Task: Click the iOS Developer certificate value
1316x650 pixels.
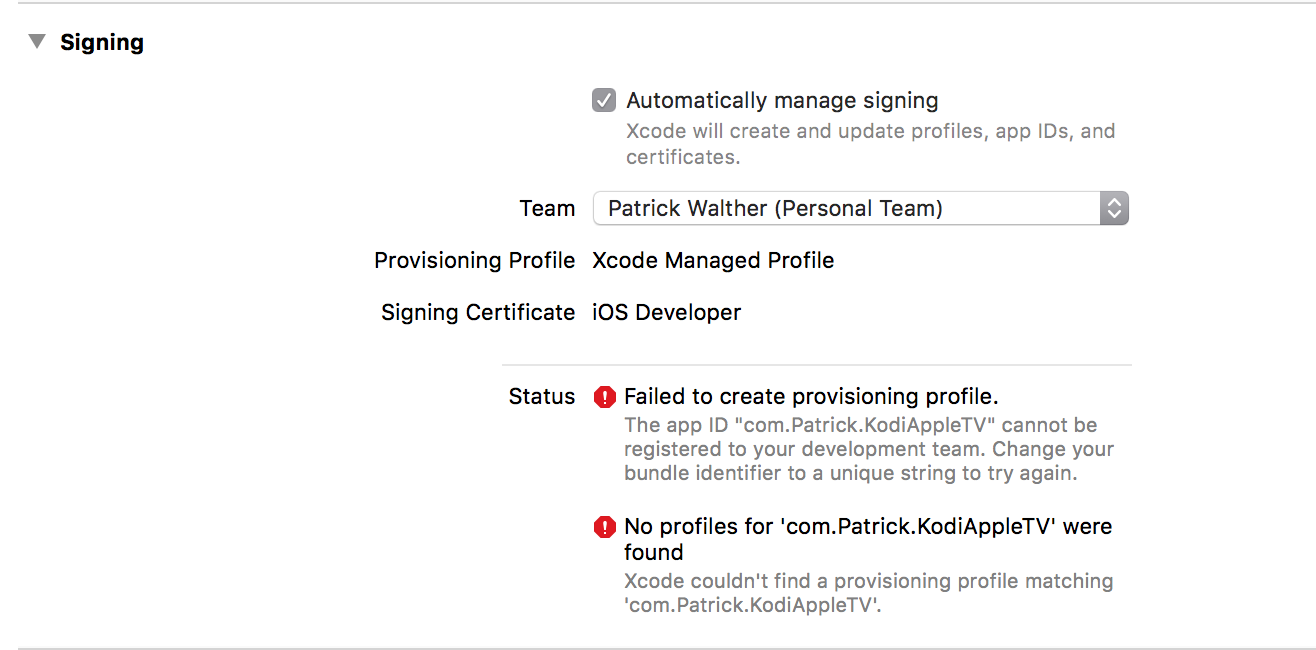Action: [666, 313]
